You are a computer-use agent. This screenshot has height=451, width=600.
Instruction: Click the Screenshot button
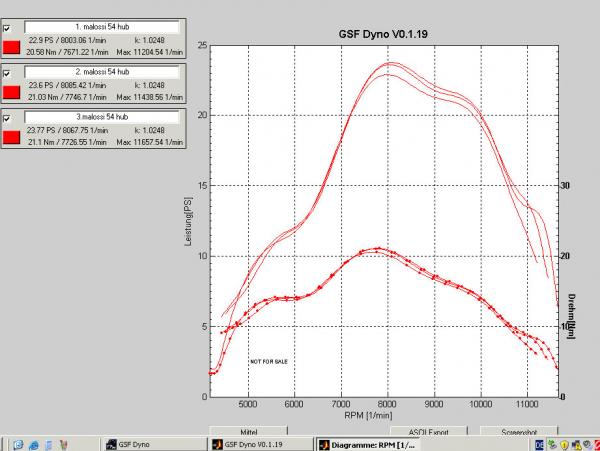pos(519,431)
